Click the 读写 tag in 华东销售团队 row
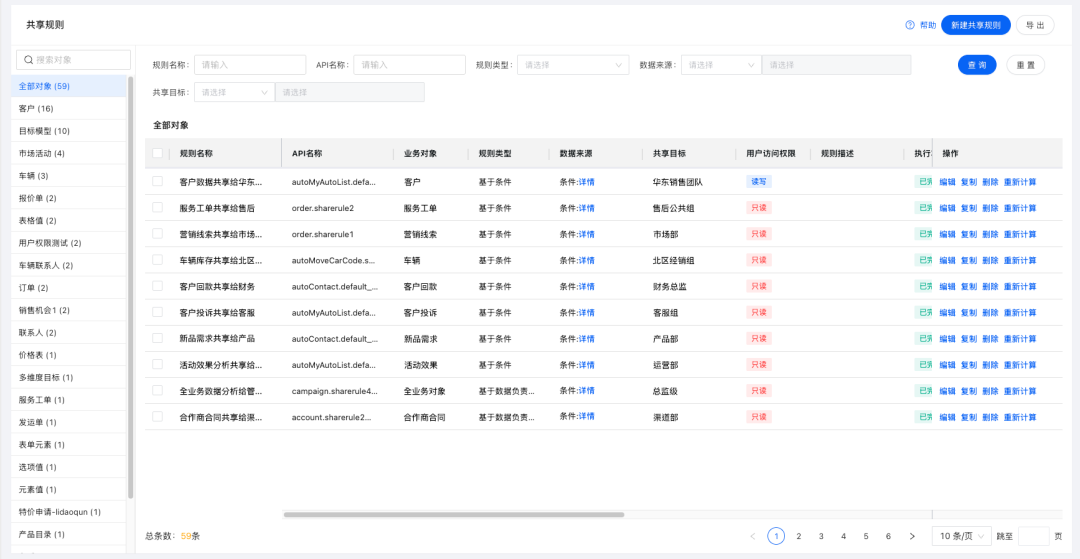The image size is (1080, 559). [759, 182]
